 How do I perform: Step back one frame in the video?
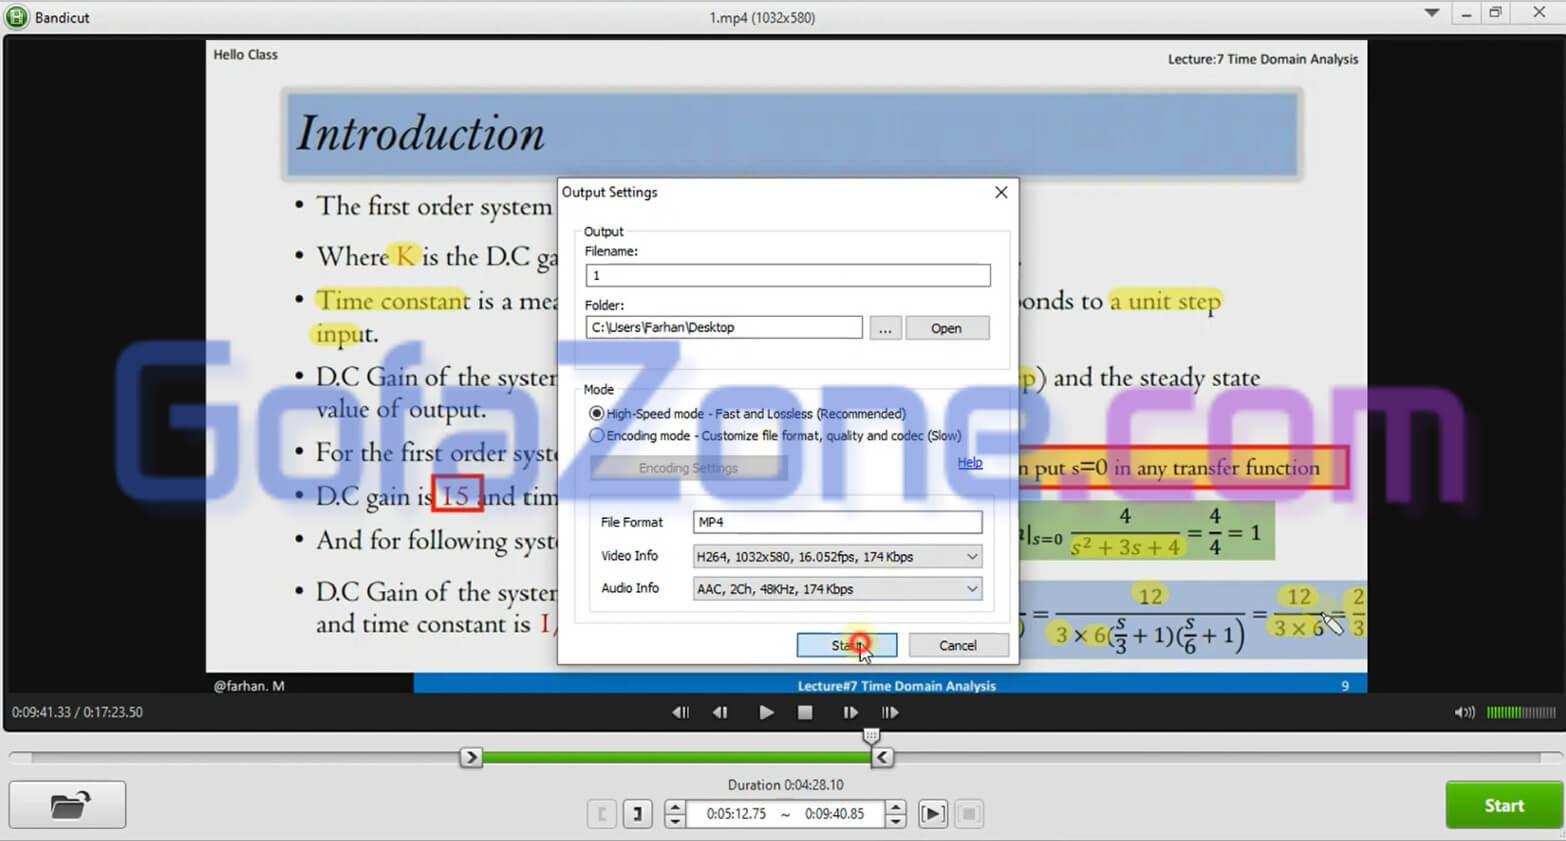[x=720, y=713]
